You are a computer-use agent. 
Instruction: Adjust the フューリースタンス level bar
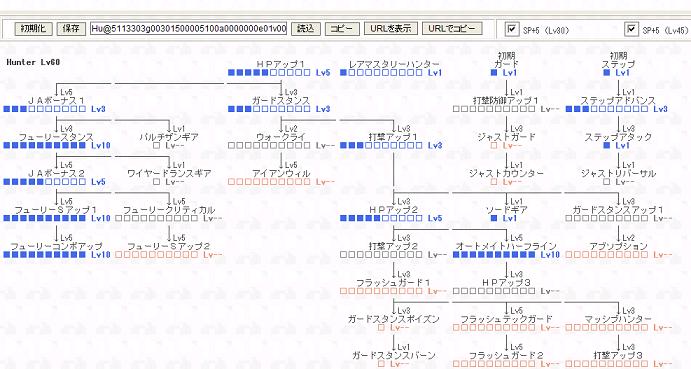[44, 145]
